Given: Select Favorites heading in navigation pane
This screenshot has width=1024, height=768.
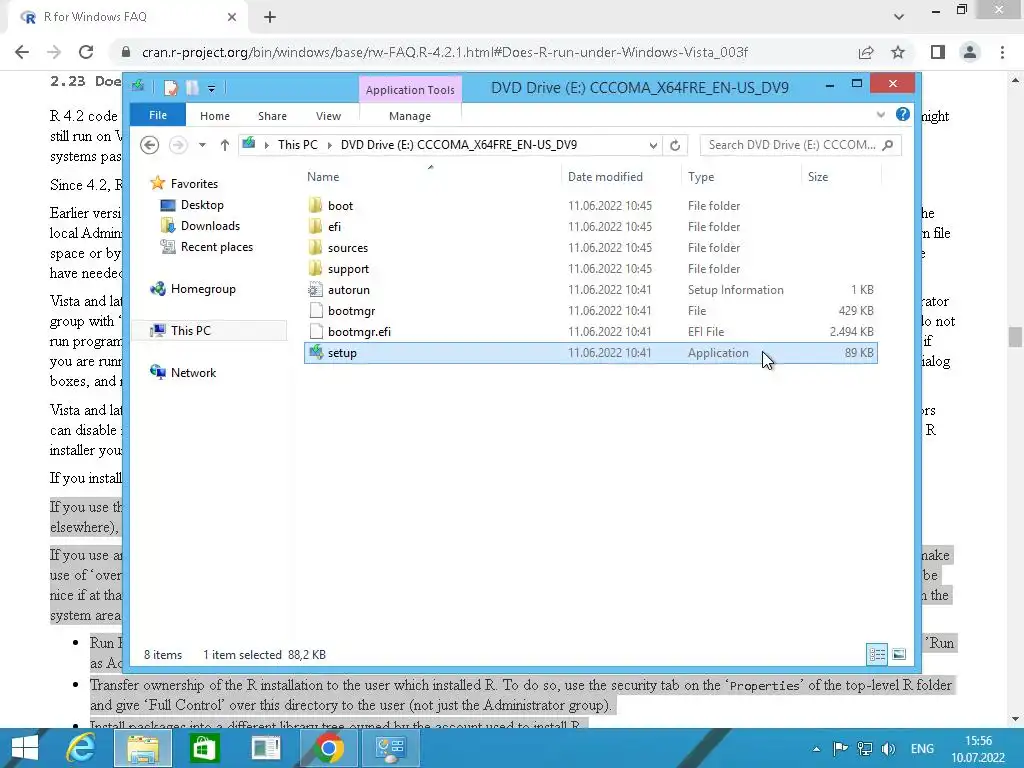Looking at the screenshot, I should [x=194, y=184].
